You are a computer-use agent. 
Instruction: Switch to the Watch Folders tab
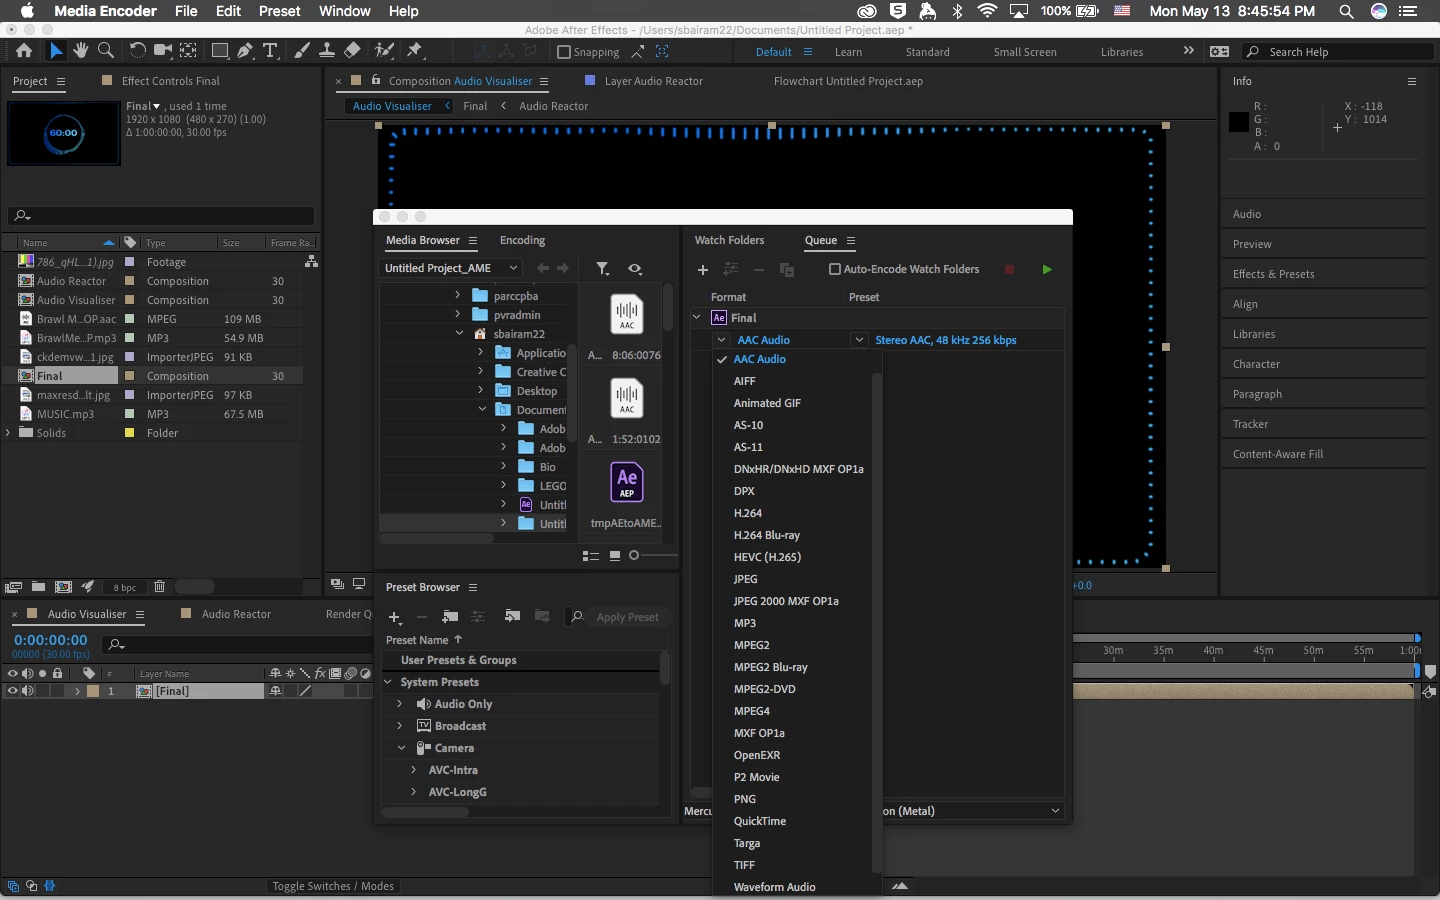[729, 240]
